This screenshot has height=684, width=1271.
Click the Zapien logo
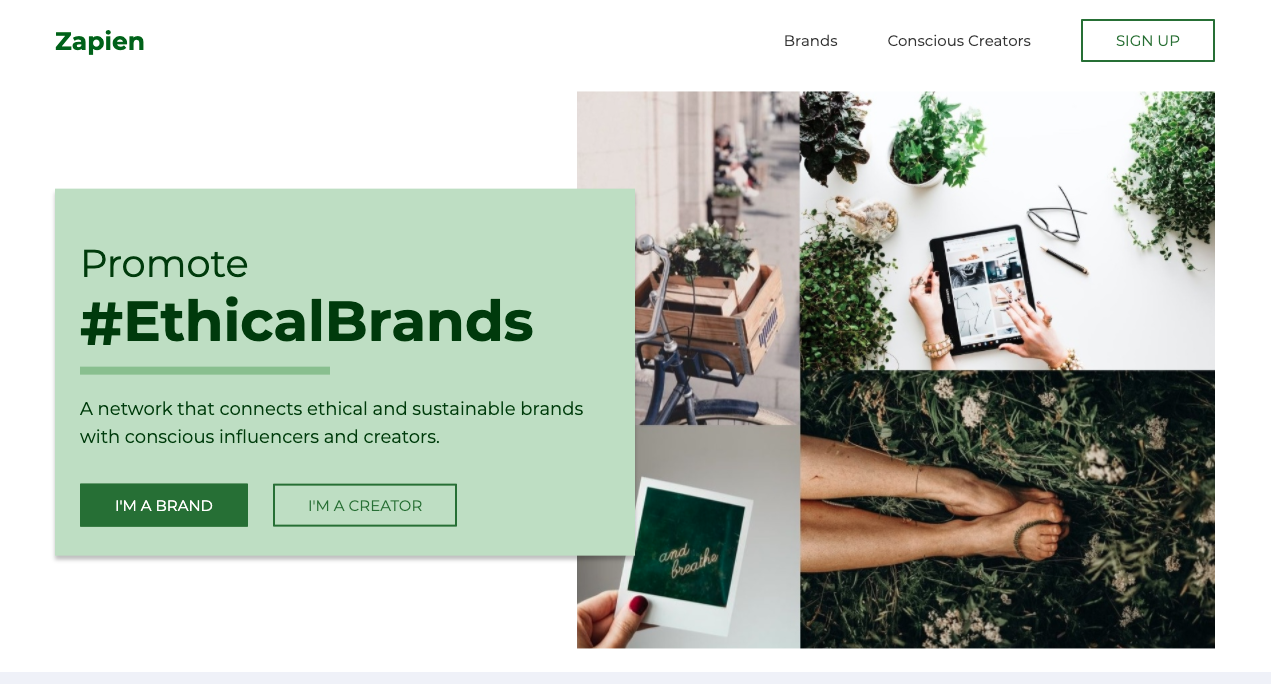point(99,41)
